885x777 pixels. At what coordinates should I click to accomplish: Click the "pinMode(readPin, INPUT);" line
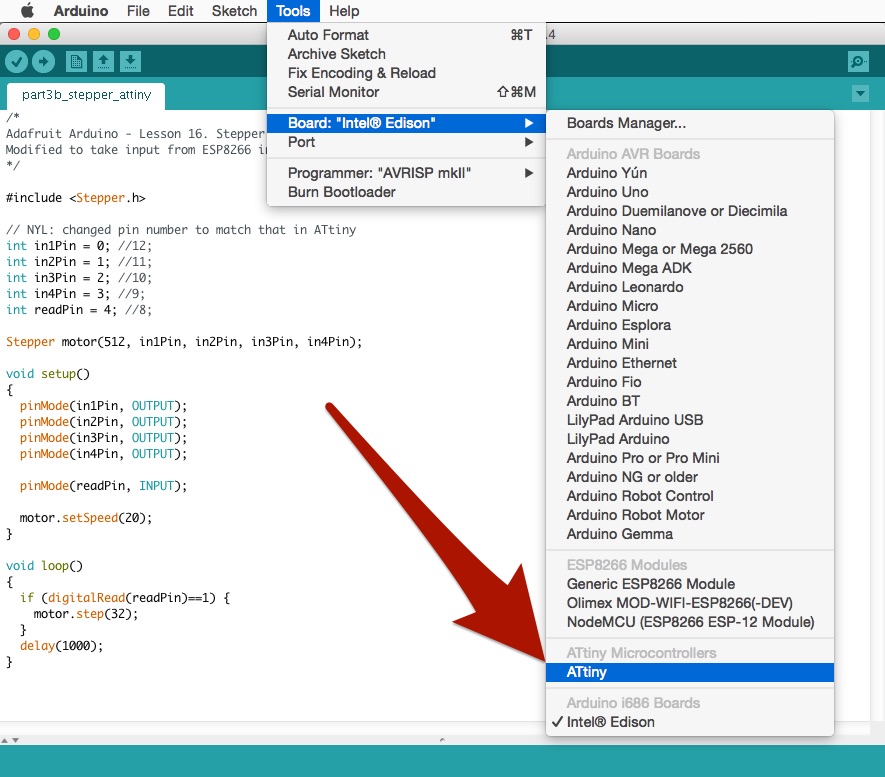click(103, 486)
